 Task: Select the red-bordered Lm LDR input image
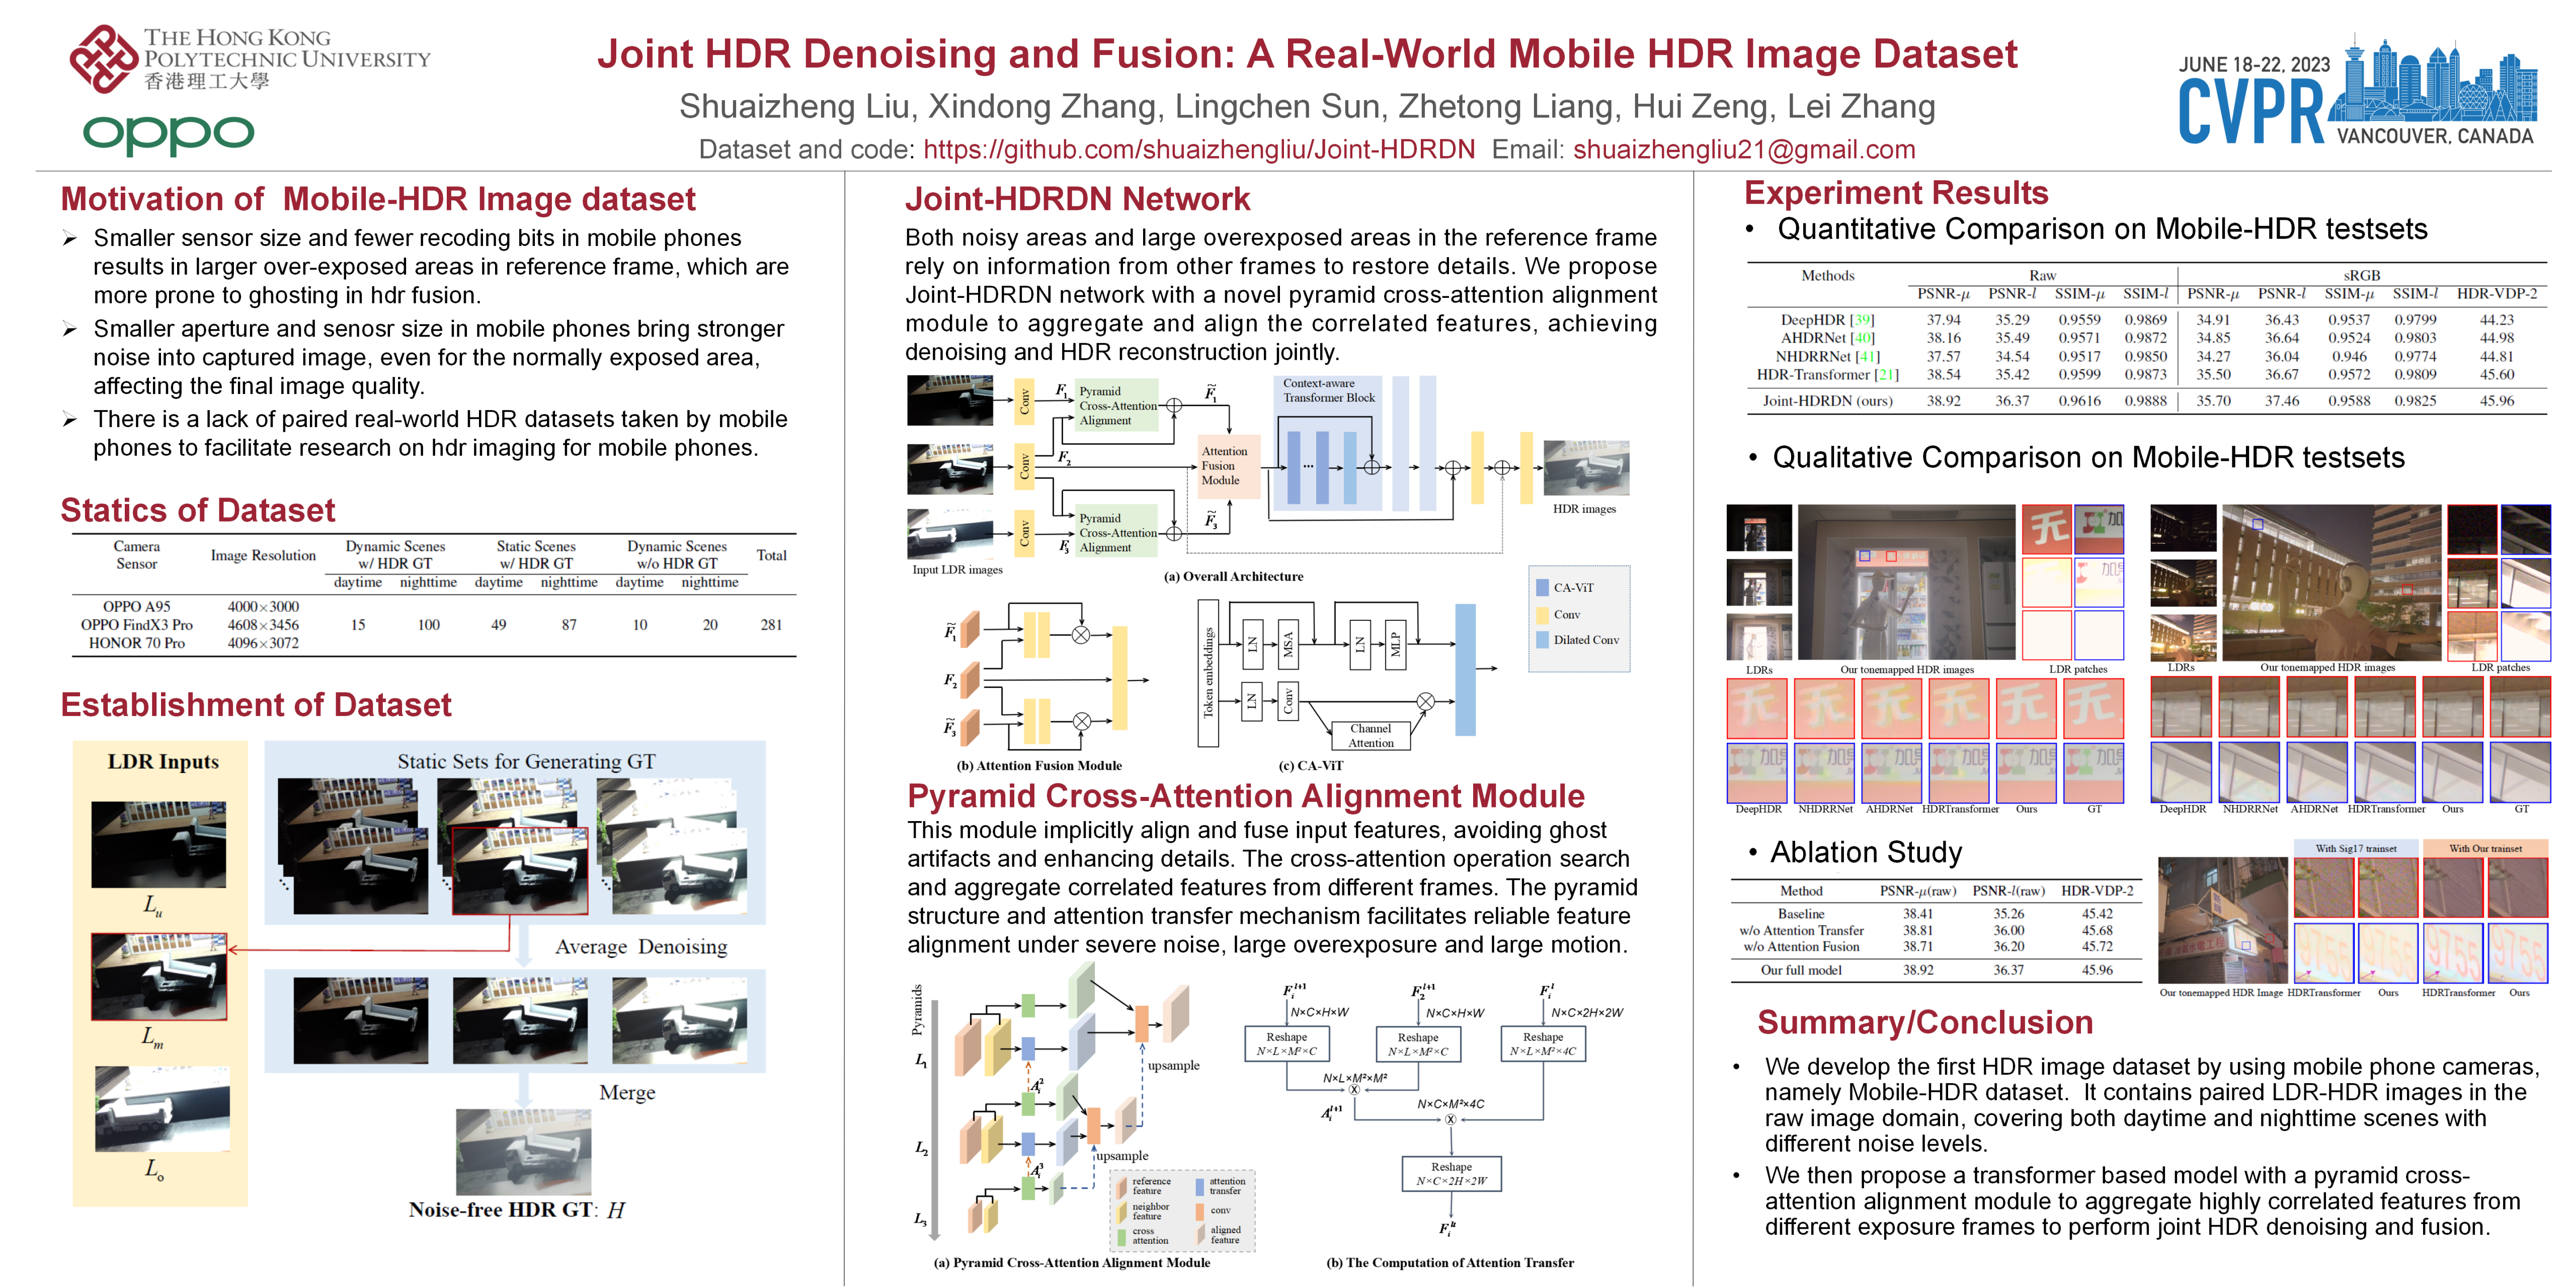[x=159, y=976]
